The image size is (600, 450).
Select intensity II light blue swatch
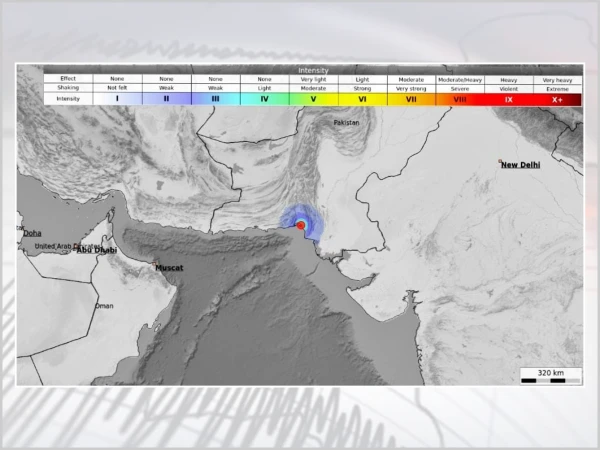166,99
